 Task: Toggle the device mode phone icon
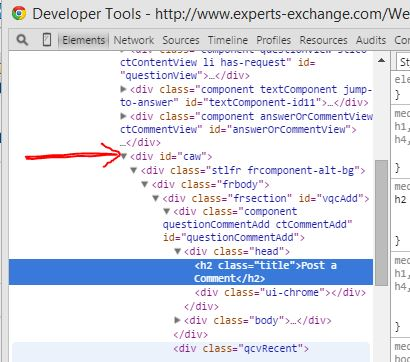pos(47,40)
